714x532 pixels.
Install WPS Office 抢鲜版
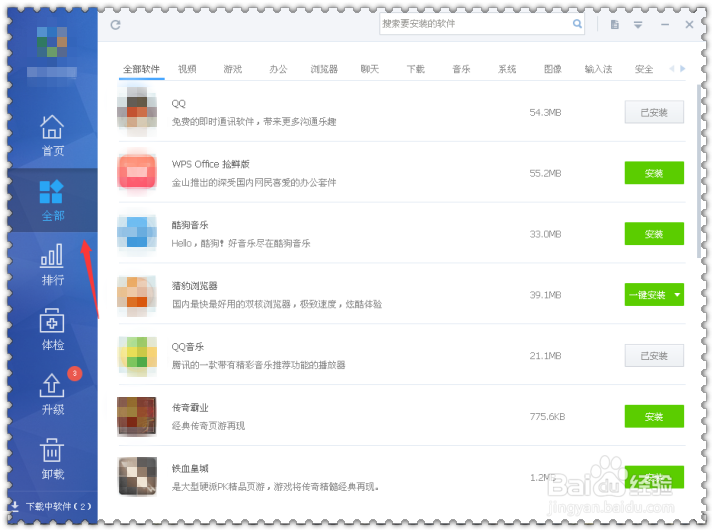(x=654, y=173)
